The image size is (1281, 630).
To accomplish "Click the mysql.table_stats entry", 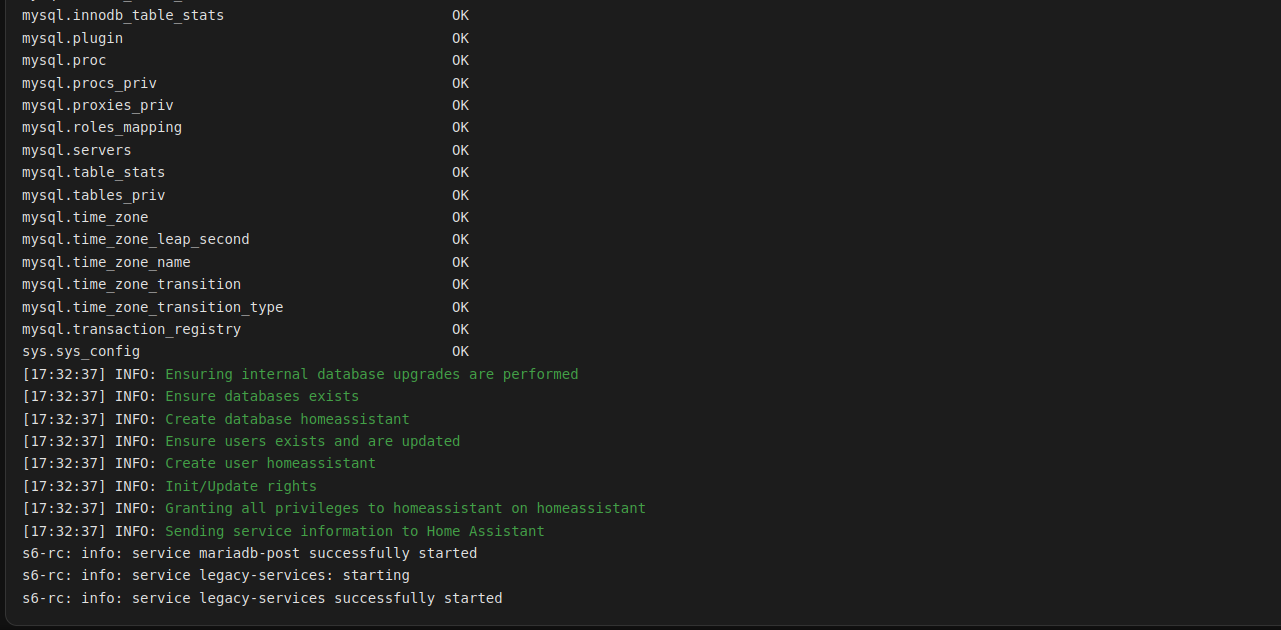I will (x=94, y=172).
